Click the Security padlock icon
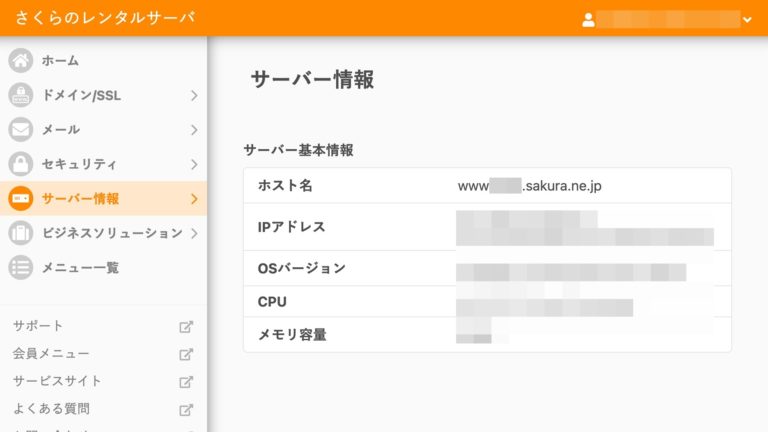The width and height of the screenshot is (768, 432). pos(21,164)
